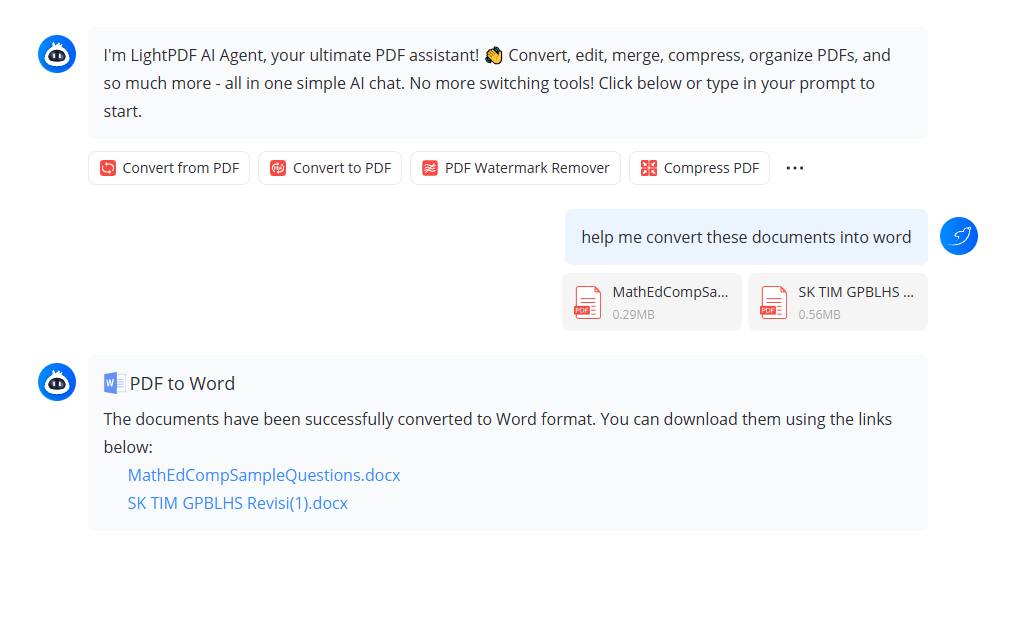The image size is (1020, 624).
Task: Click the blue user avatar icon
Action: point(959,236)
